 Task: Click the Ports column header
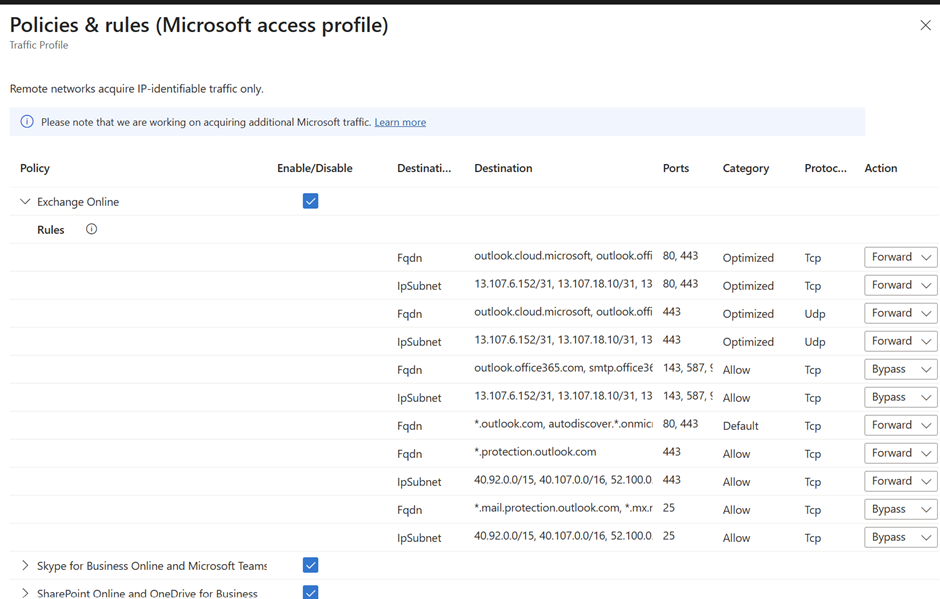pyautogui.click(x=676, y=168)
